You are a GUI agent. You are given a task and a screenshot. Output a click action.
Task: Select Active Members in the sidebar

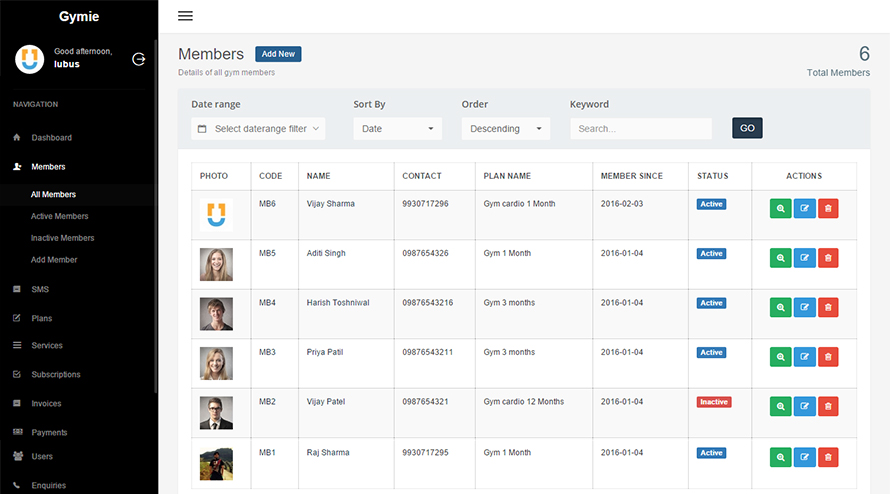pyautogui.click(x=60, y=216)
